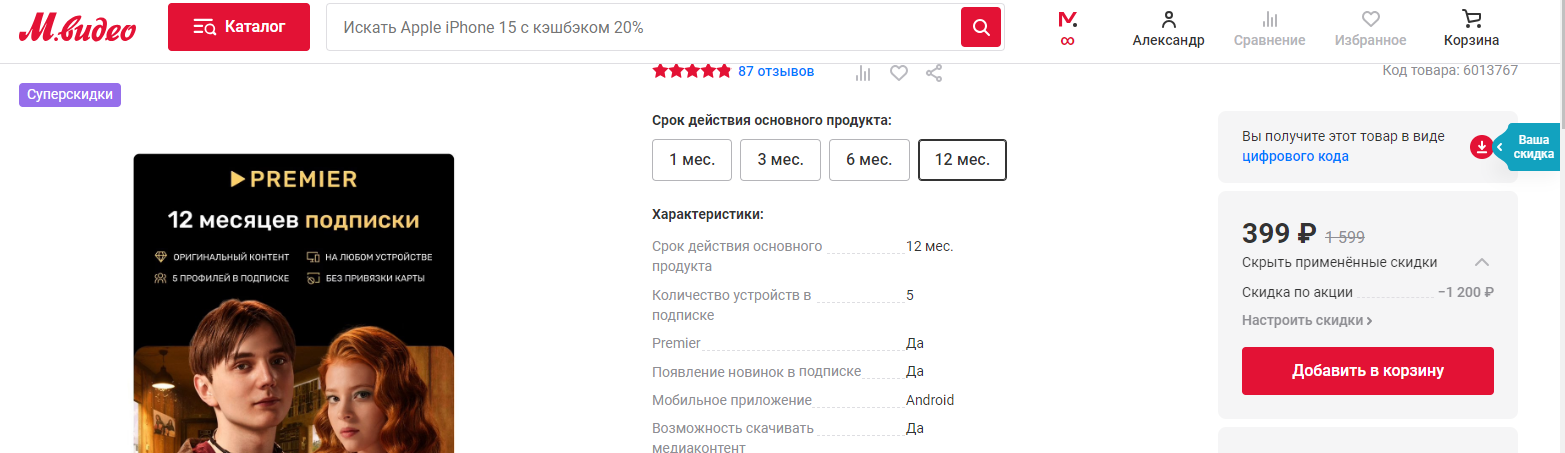Viewport: 1565px width, 453px height.
Task: Open the M bonus infinity icon
Action: (x=1067, y=29)
